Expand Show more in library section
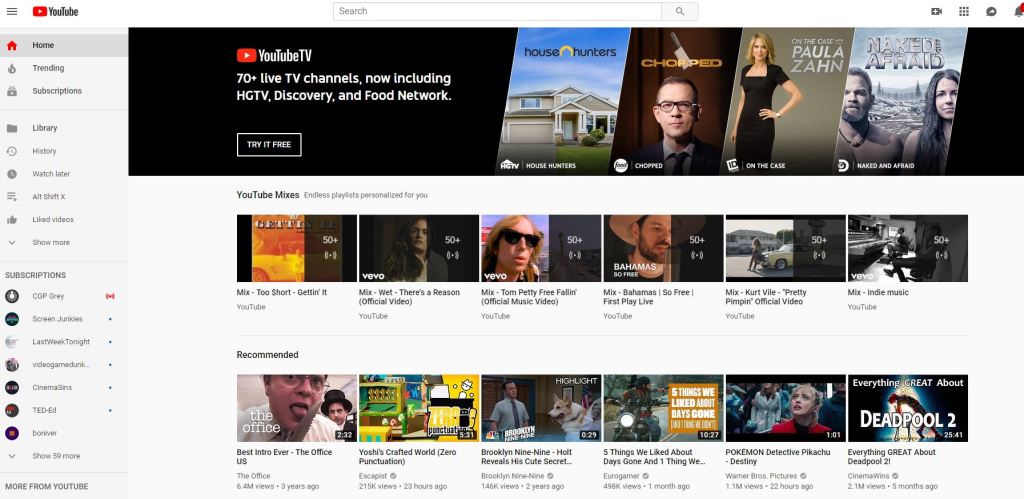 point(51,243)
